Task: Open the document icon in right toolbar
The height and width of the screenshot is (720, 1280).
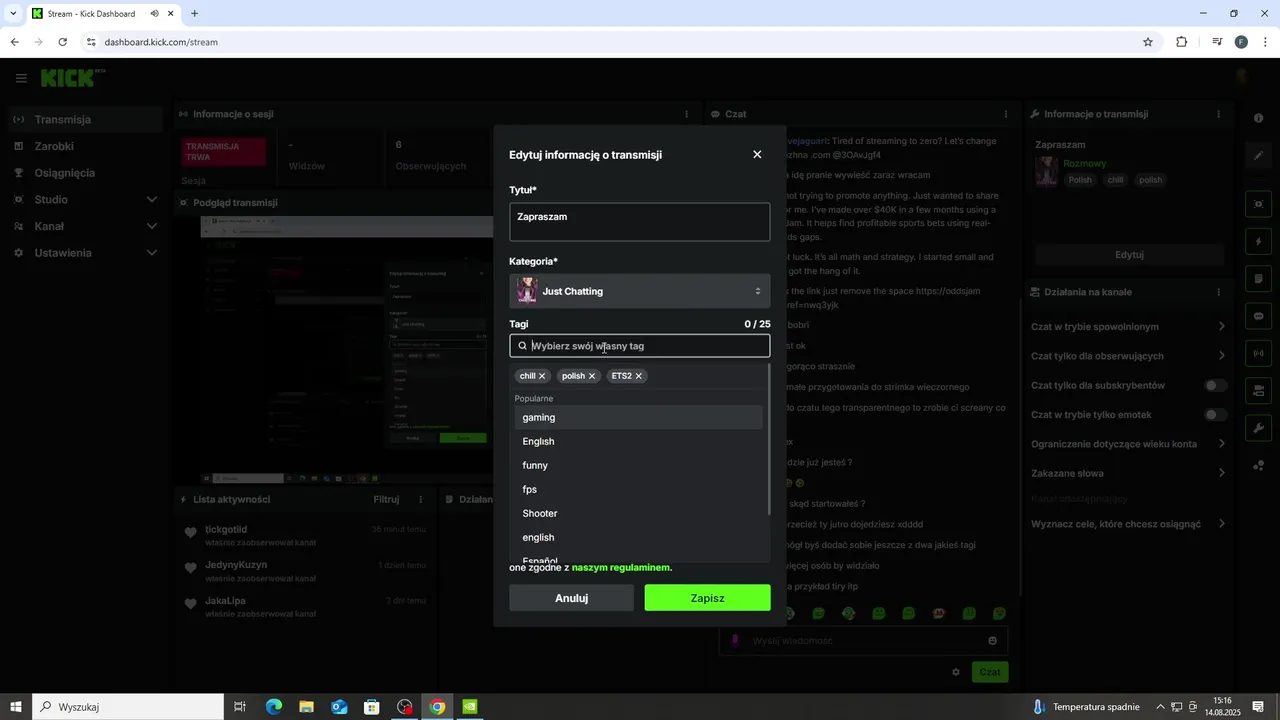Action: coord(1258,279)
